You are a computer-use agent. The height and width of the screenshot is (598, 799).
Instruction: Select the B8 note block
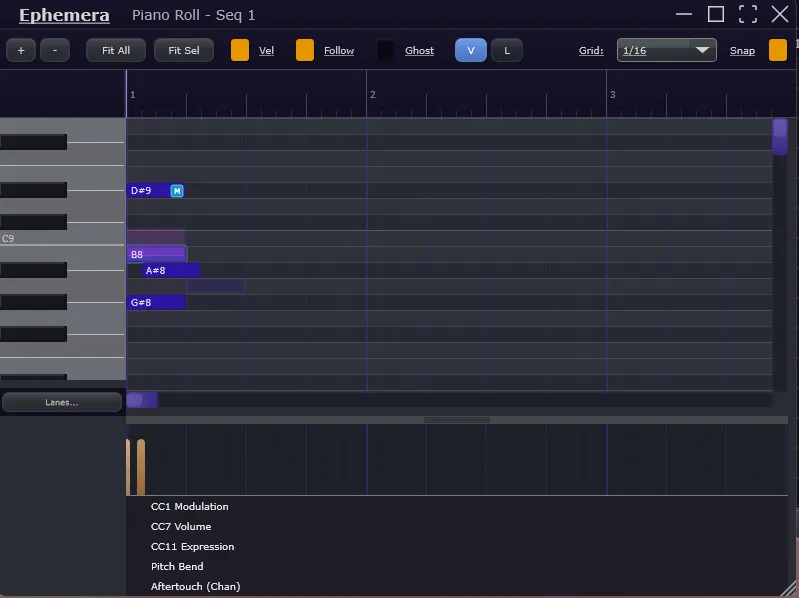156,254
